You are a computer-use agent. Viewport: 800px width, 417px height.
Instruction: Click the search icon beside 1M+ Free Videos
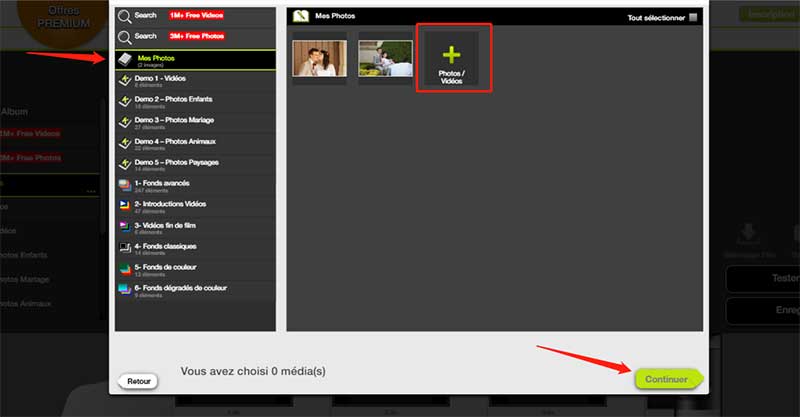(123, 16)
